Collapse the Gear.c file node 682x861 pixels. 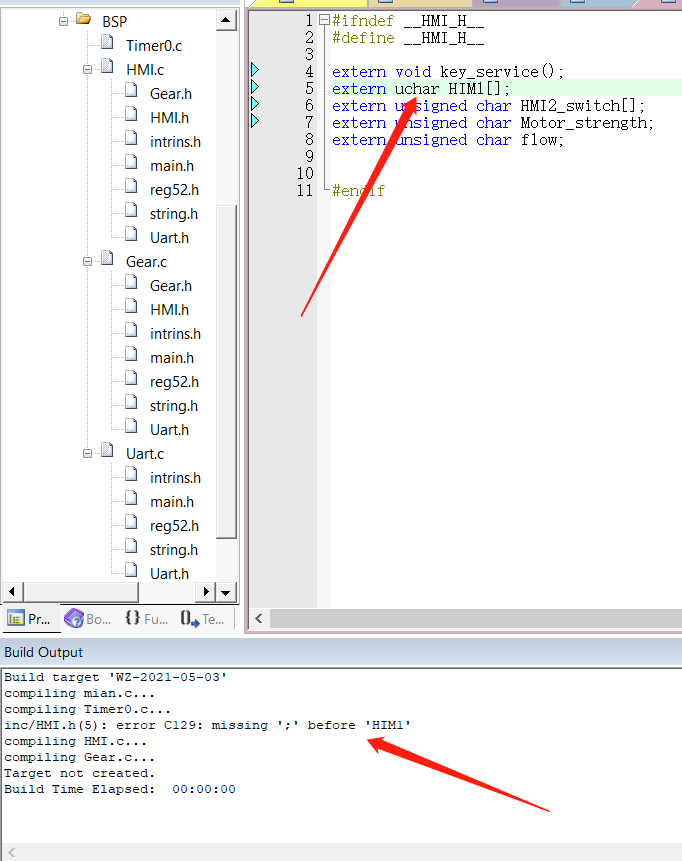[x=87, y=262]
